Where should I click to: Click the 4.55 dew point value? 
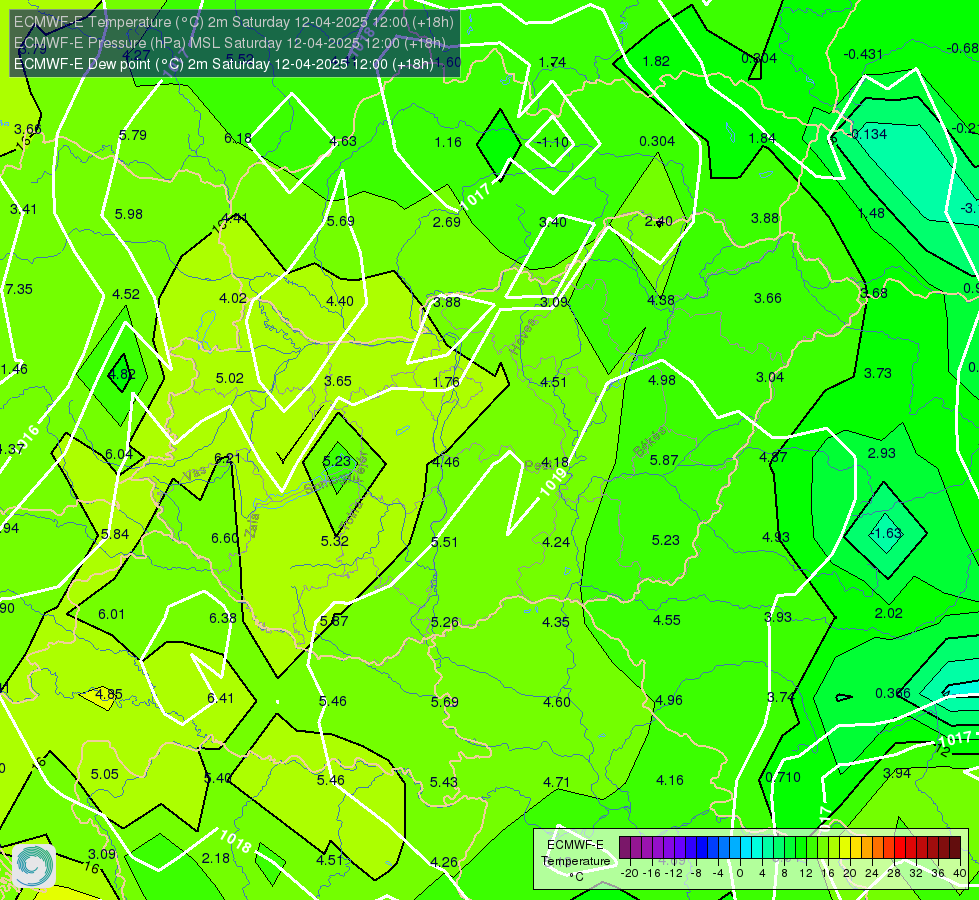667,620
